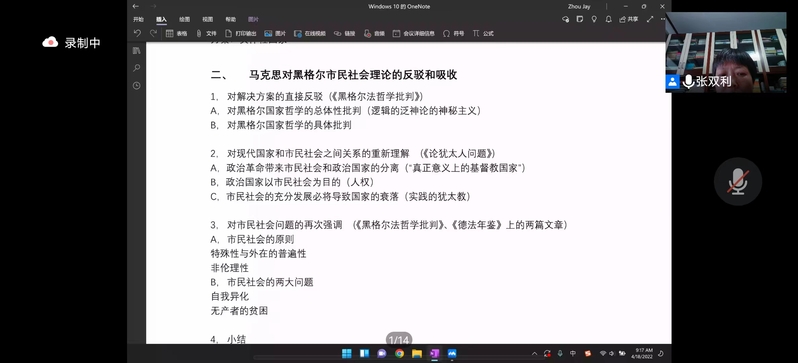Record audio with the 音频 icon

(x=374, y=34)
